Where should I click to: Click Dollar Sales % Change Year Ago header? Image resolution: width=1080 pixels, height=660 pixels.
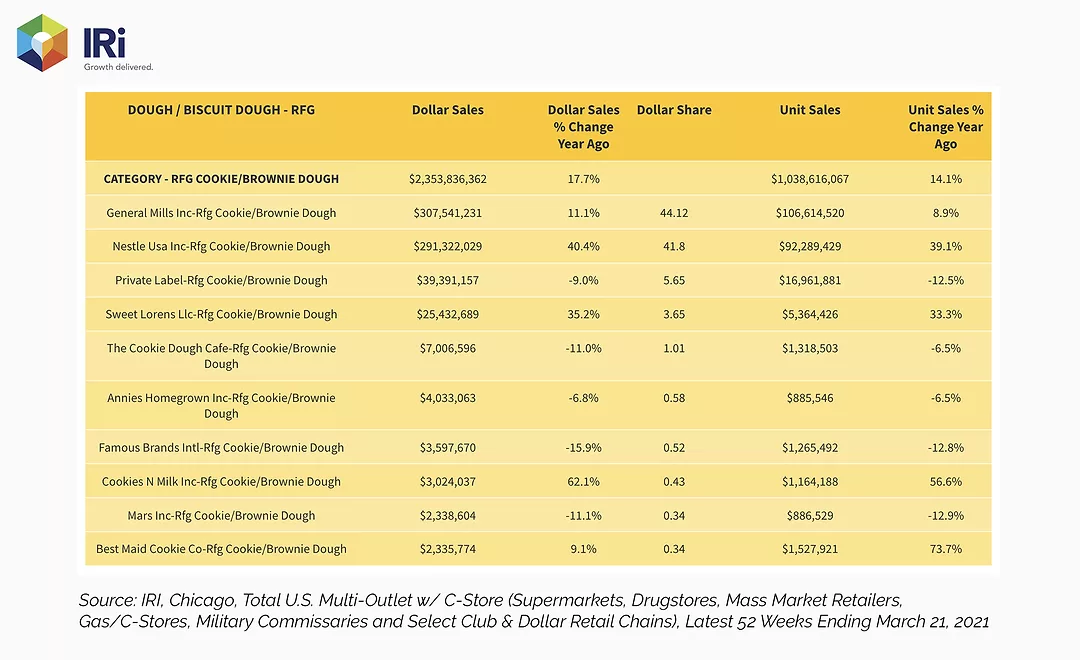tap(583, 127)
